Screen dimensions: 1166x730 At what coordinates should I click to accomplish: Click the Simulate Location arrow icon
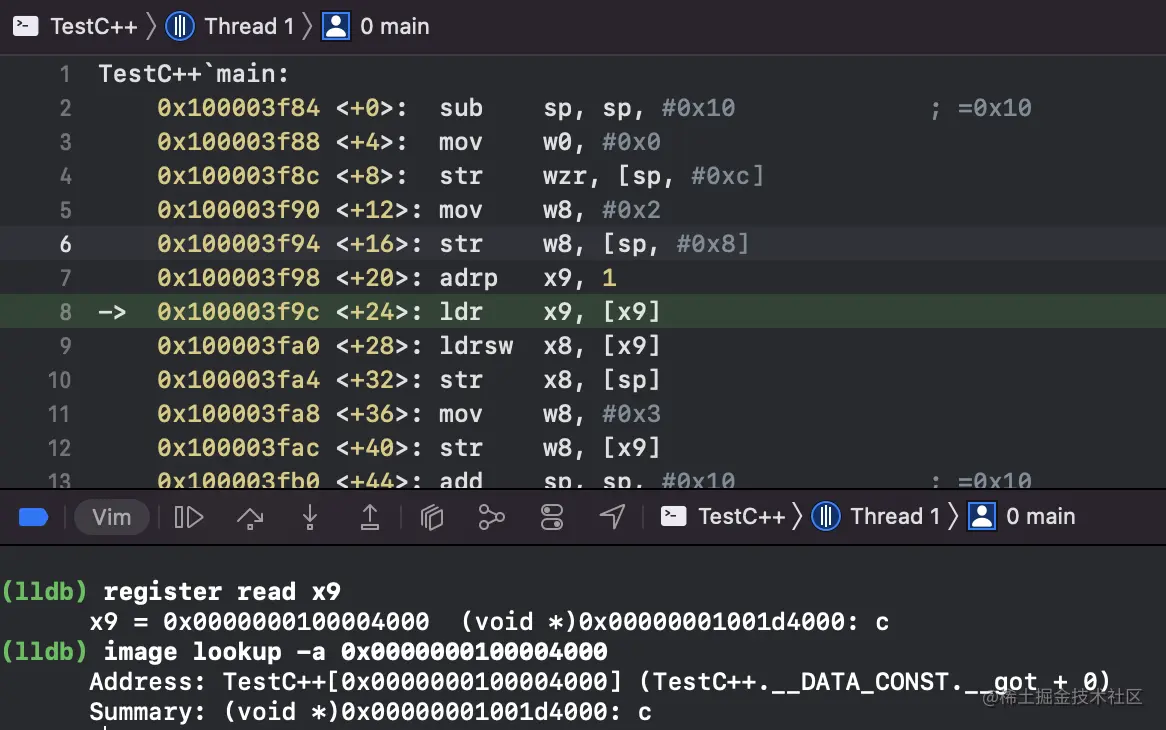tap(612, 517)
